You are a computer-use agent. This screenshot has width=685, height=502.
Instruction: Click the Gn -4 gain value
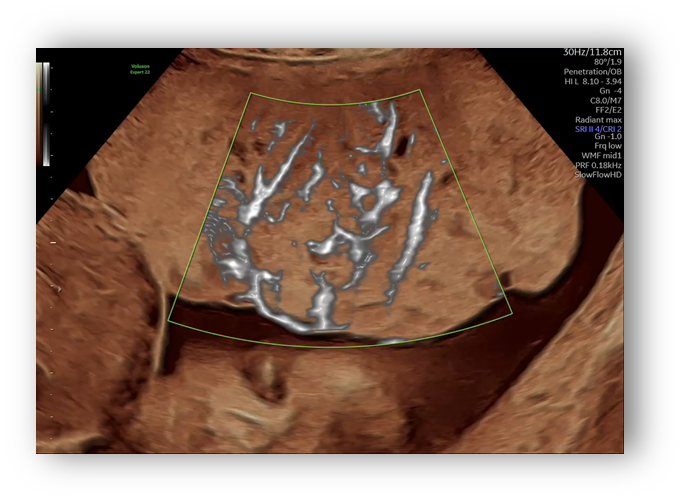610,95
